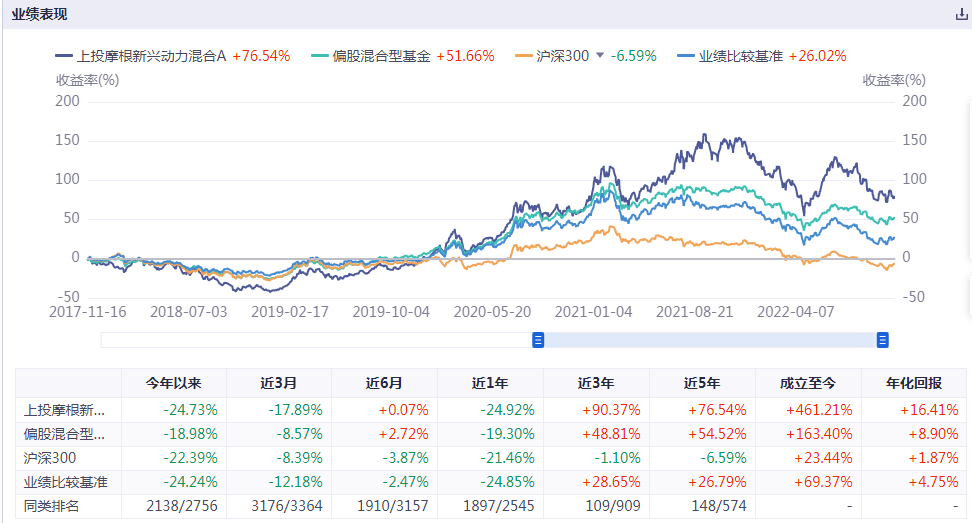972x523 pixels.
Task: Click the 同类排名 row label
Action: pyautogui.click(x=52, y=507)
